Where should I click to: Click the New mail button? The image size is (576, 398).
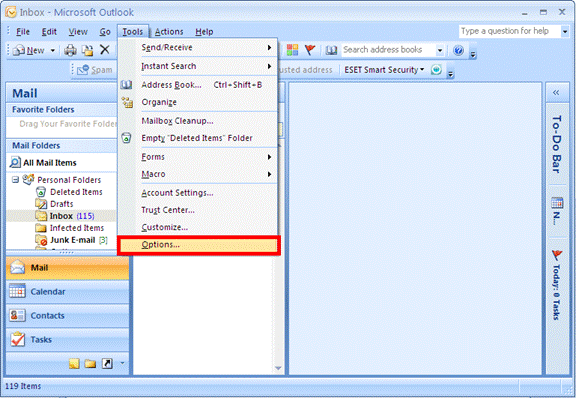click(29, 50)
